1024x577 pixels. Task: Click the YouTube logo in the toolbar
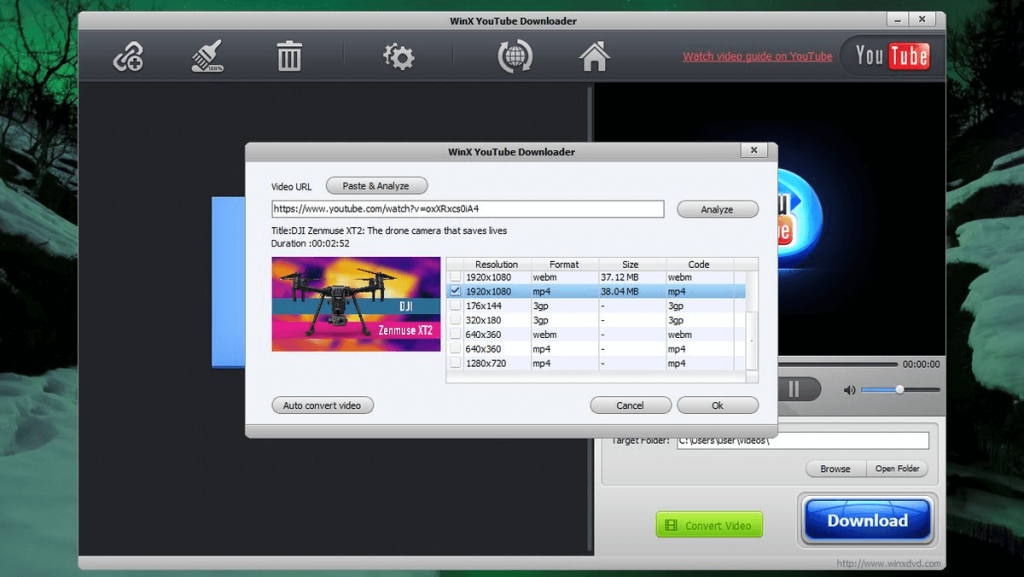(889, 56)
